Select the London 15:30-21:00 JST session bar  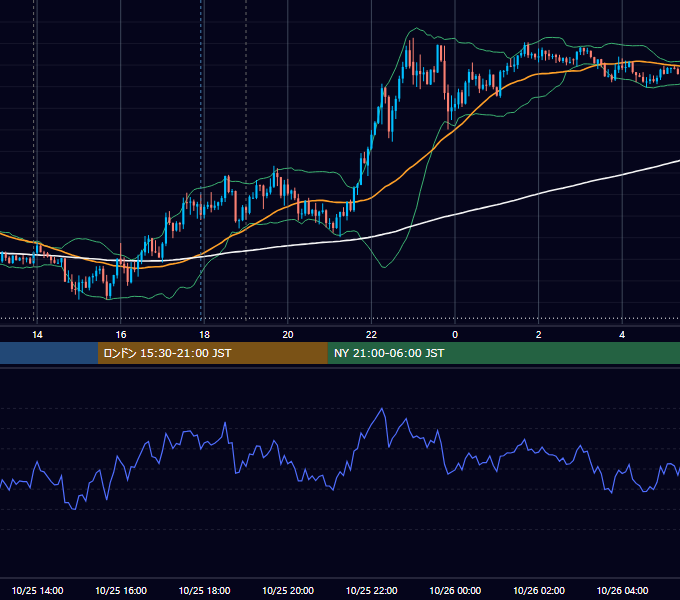212,353
